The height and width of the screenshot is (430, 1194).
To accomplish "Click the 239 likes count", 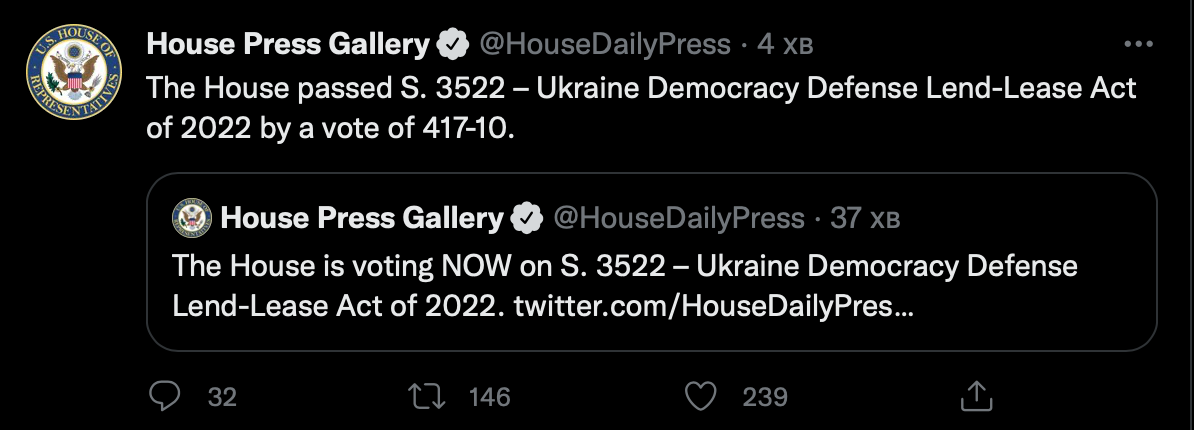I will point(765,397).
